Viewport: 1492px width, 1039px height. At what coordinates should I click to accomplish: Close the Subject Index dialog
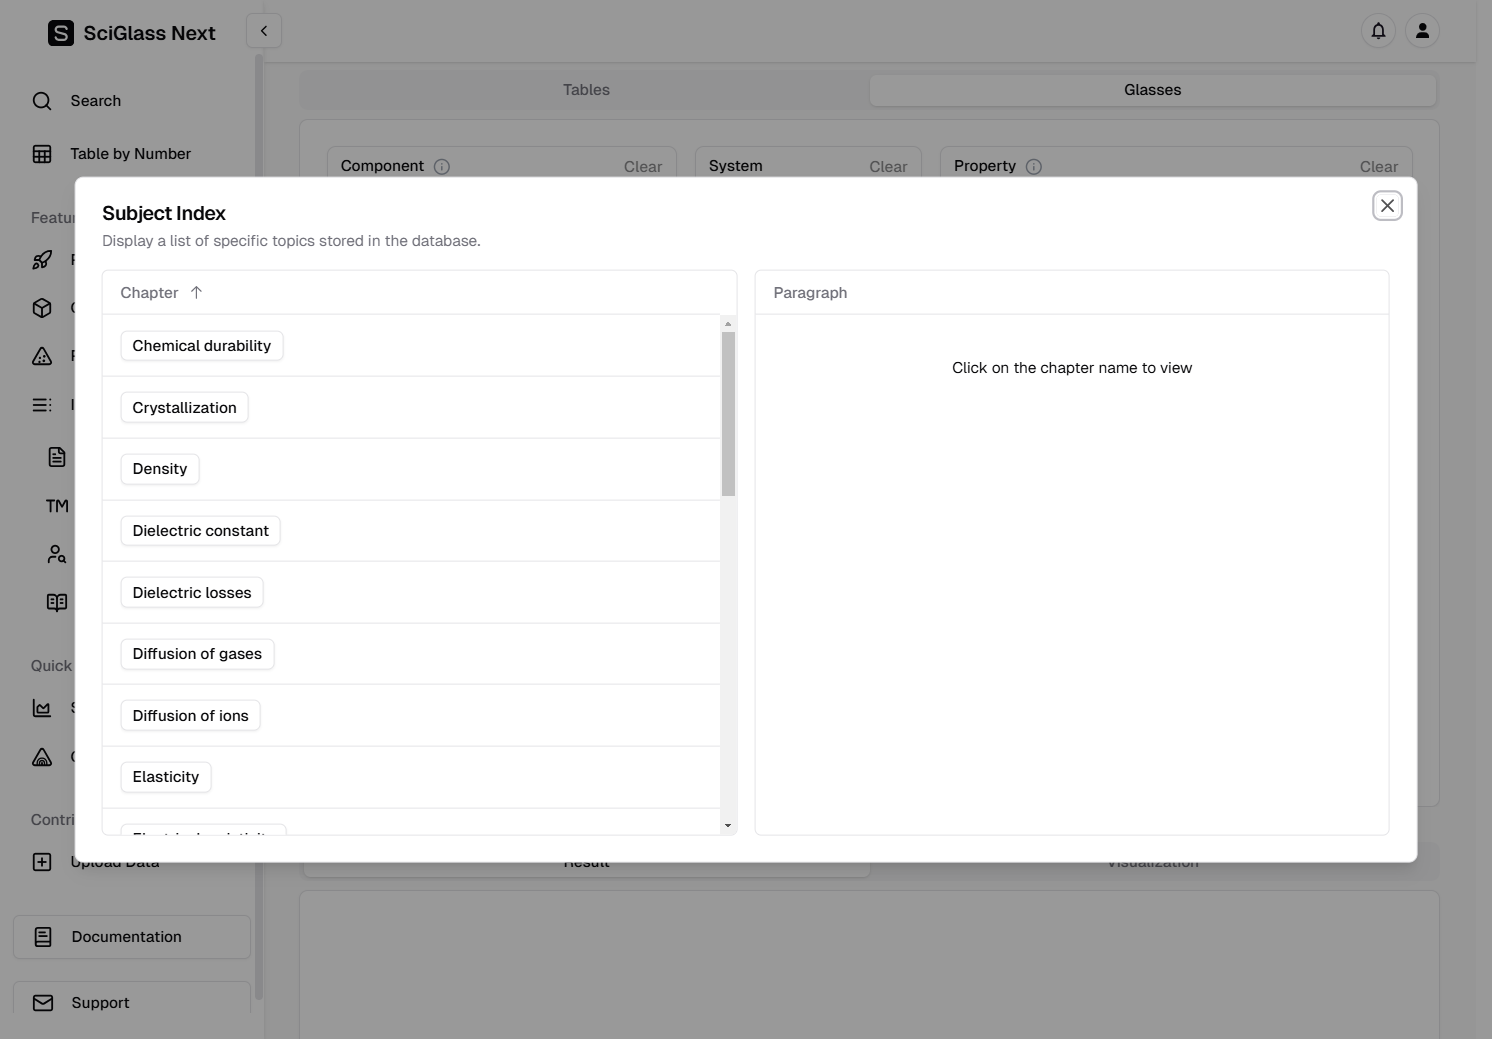(1387, 206)
